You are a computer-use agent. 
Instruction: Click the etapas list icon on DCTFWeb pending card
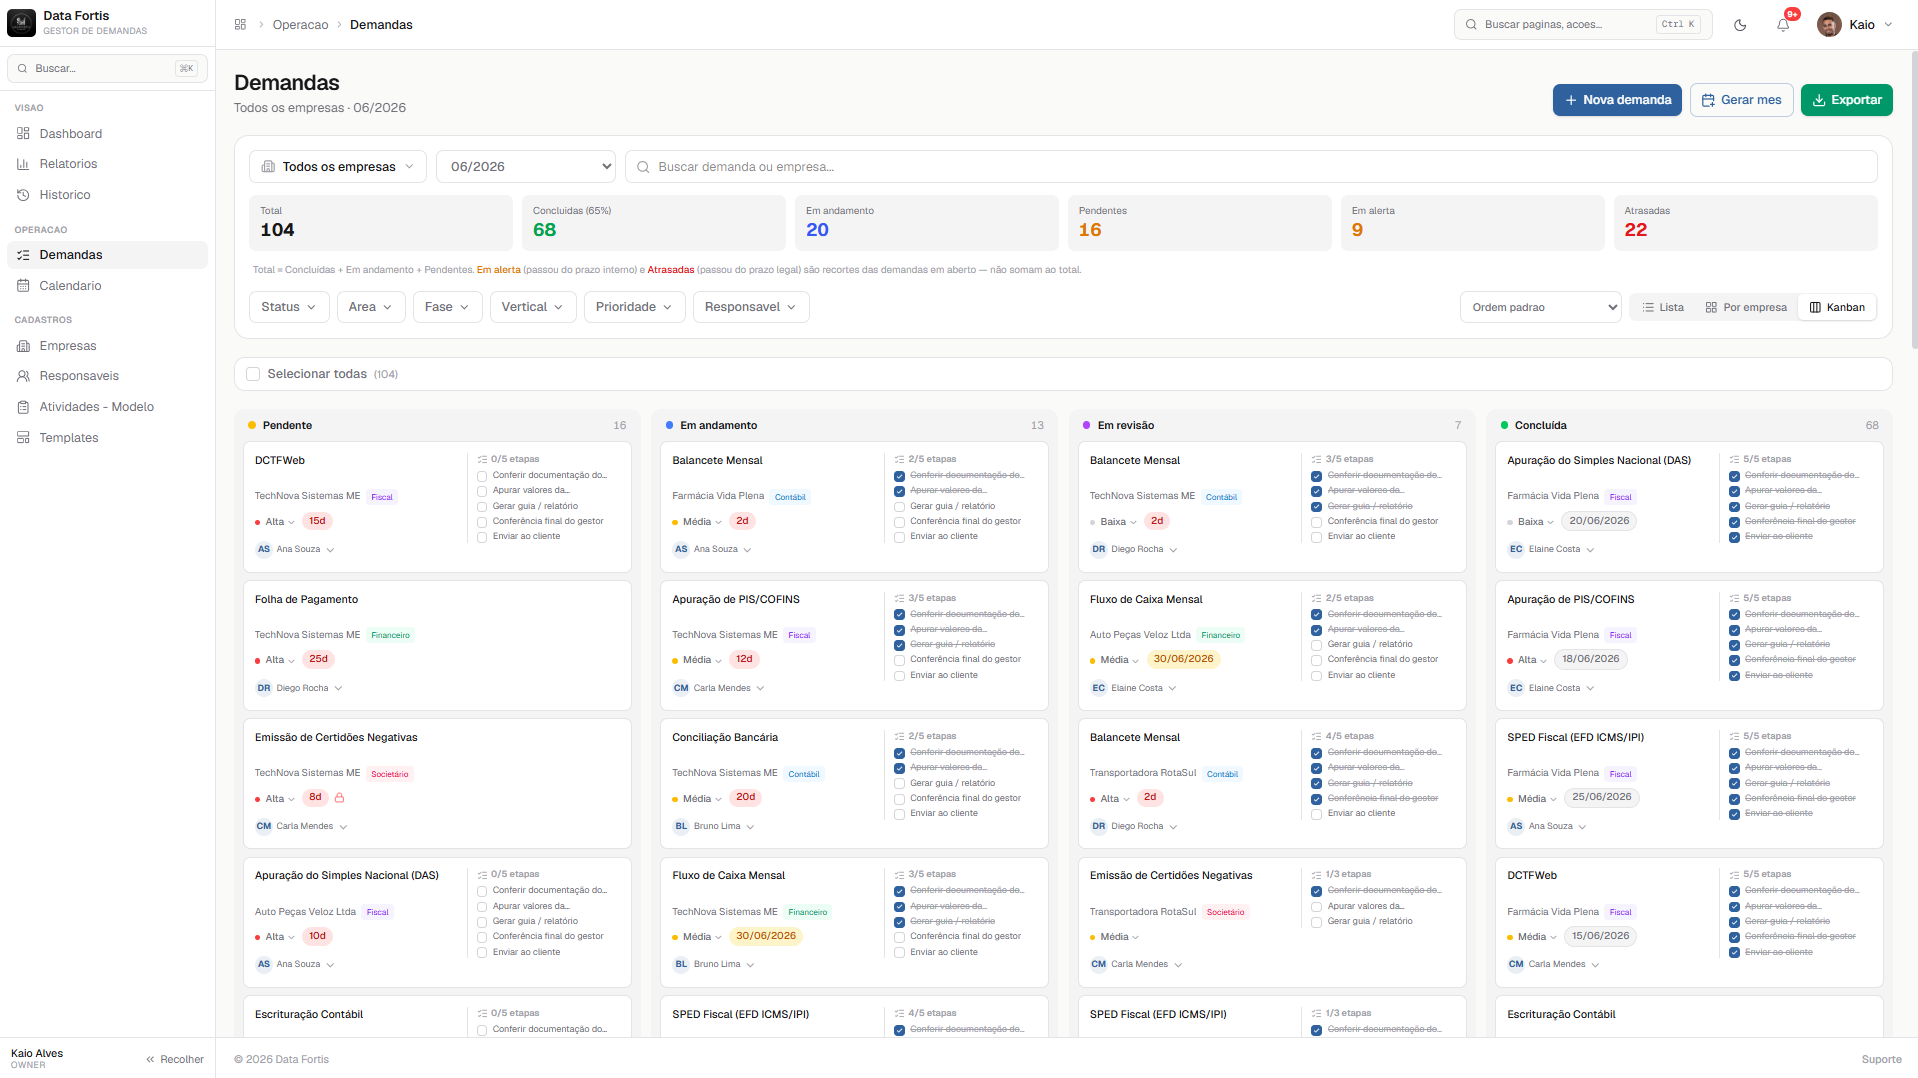(482, 460)
